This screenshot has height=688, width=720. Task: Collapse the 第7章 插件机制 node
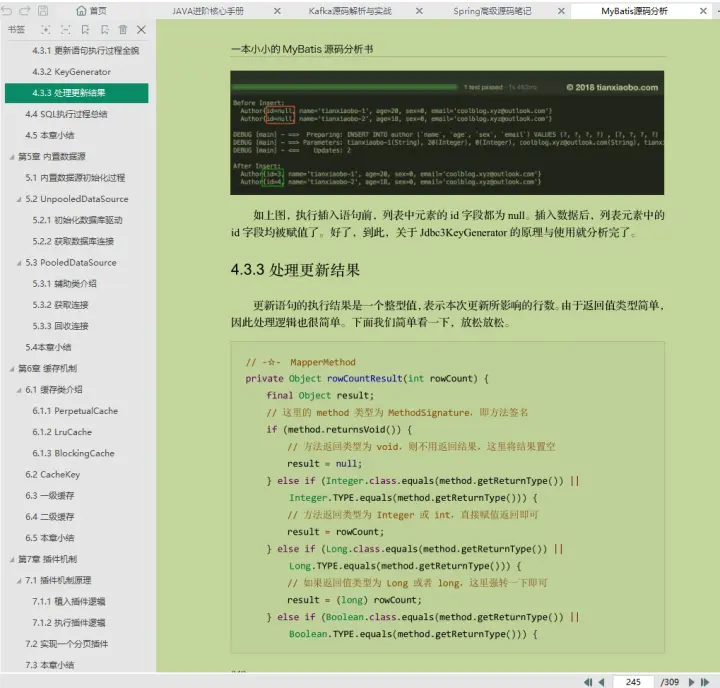click(12, 559)
